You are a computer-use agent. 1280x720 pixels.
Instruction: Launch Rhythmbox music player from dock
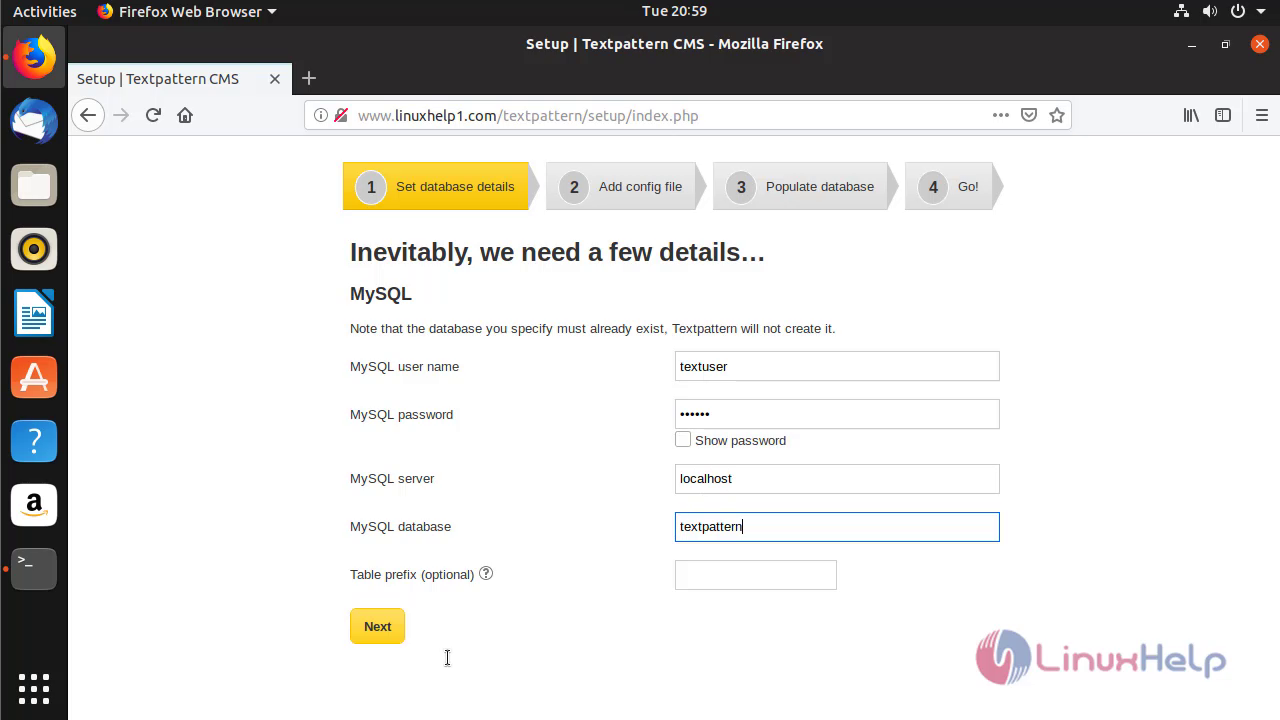tap(34, 249)
